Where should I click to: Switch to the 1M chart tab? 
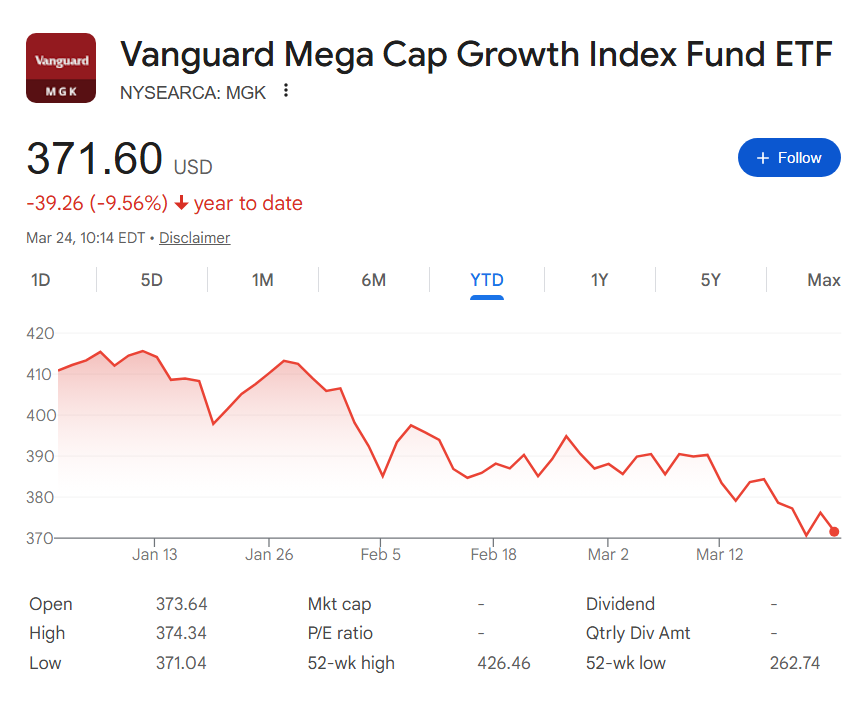[262, 280]
